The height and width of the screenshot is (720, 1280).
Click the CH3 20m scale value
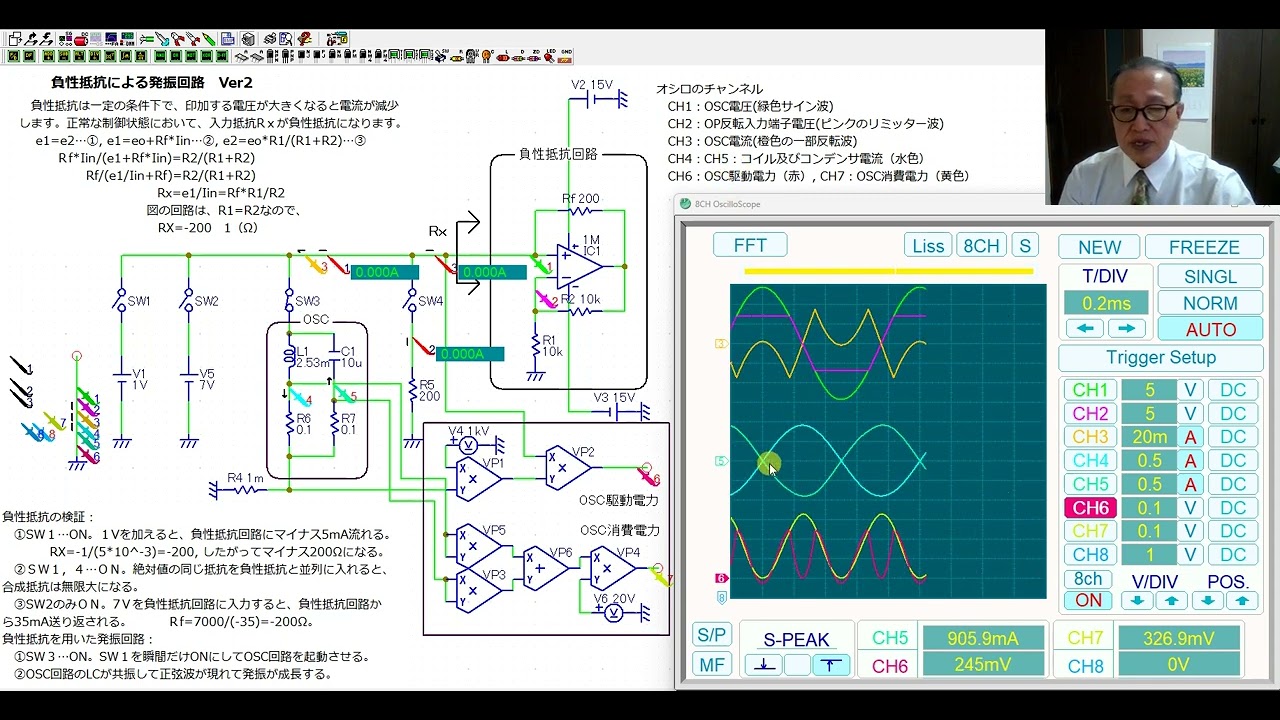tap(1149, 437)
